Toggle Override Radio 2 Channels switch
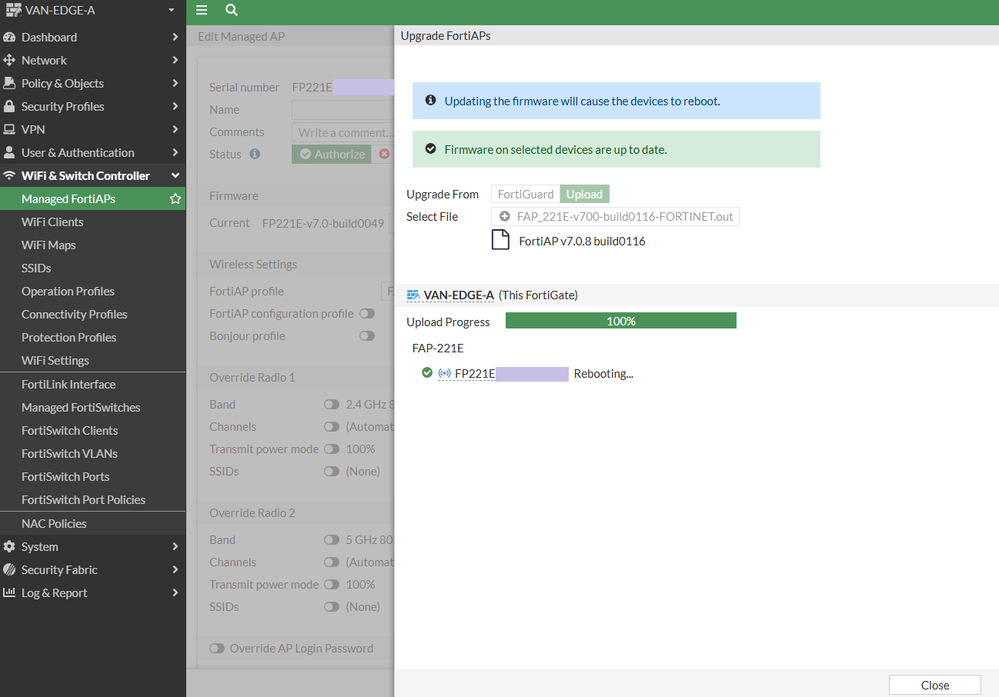The width and height of the screenshot is (999, 697). pyautogui.click(x=331, y=562)
